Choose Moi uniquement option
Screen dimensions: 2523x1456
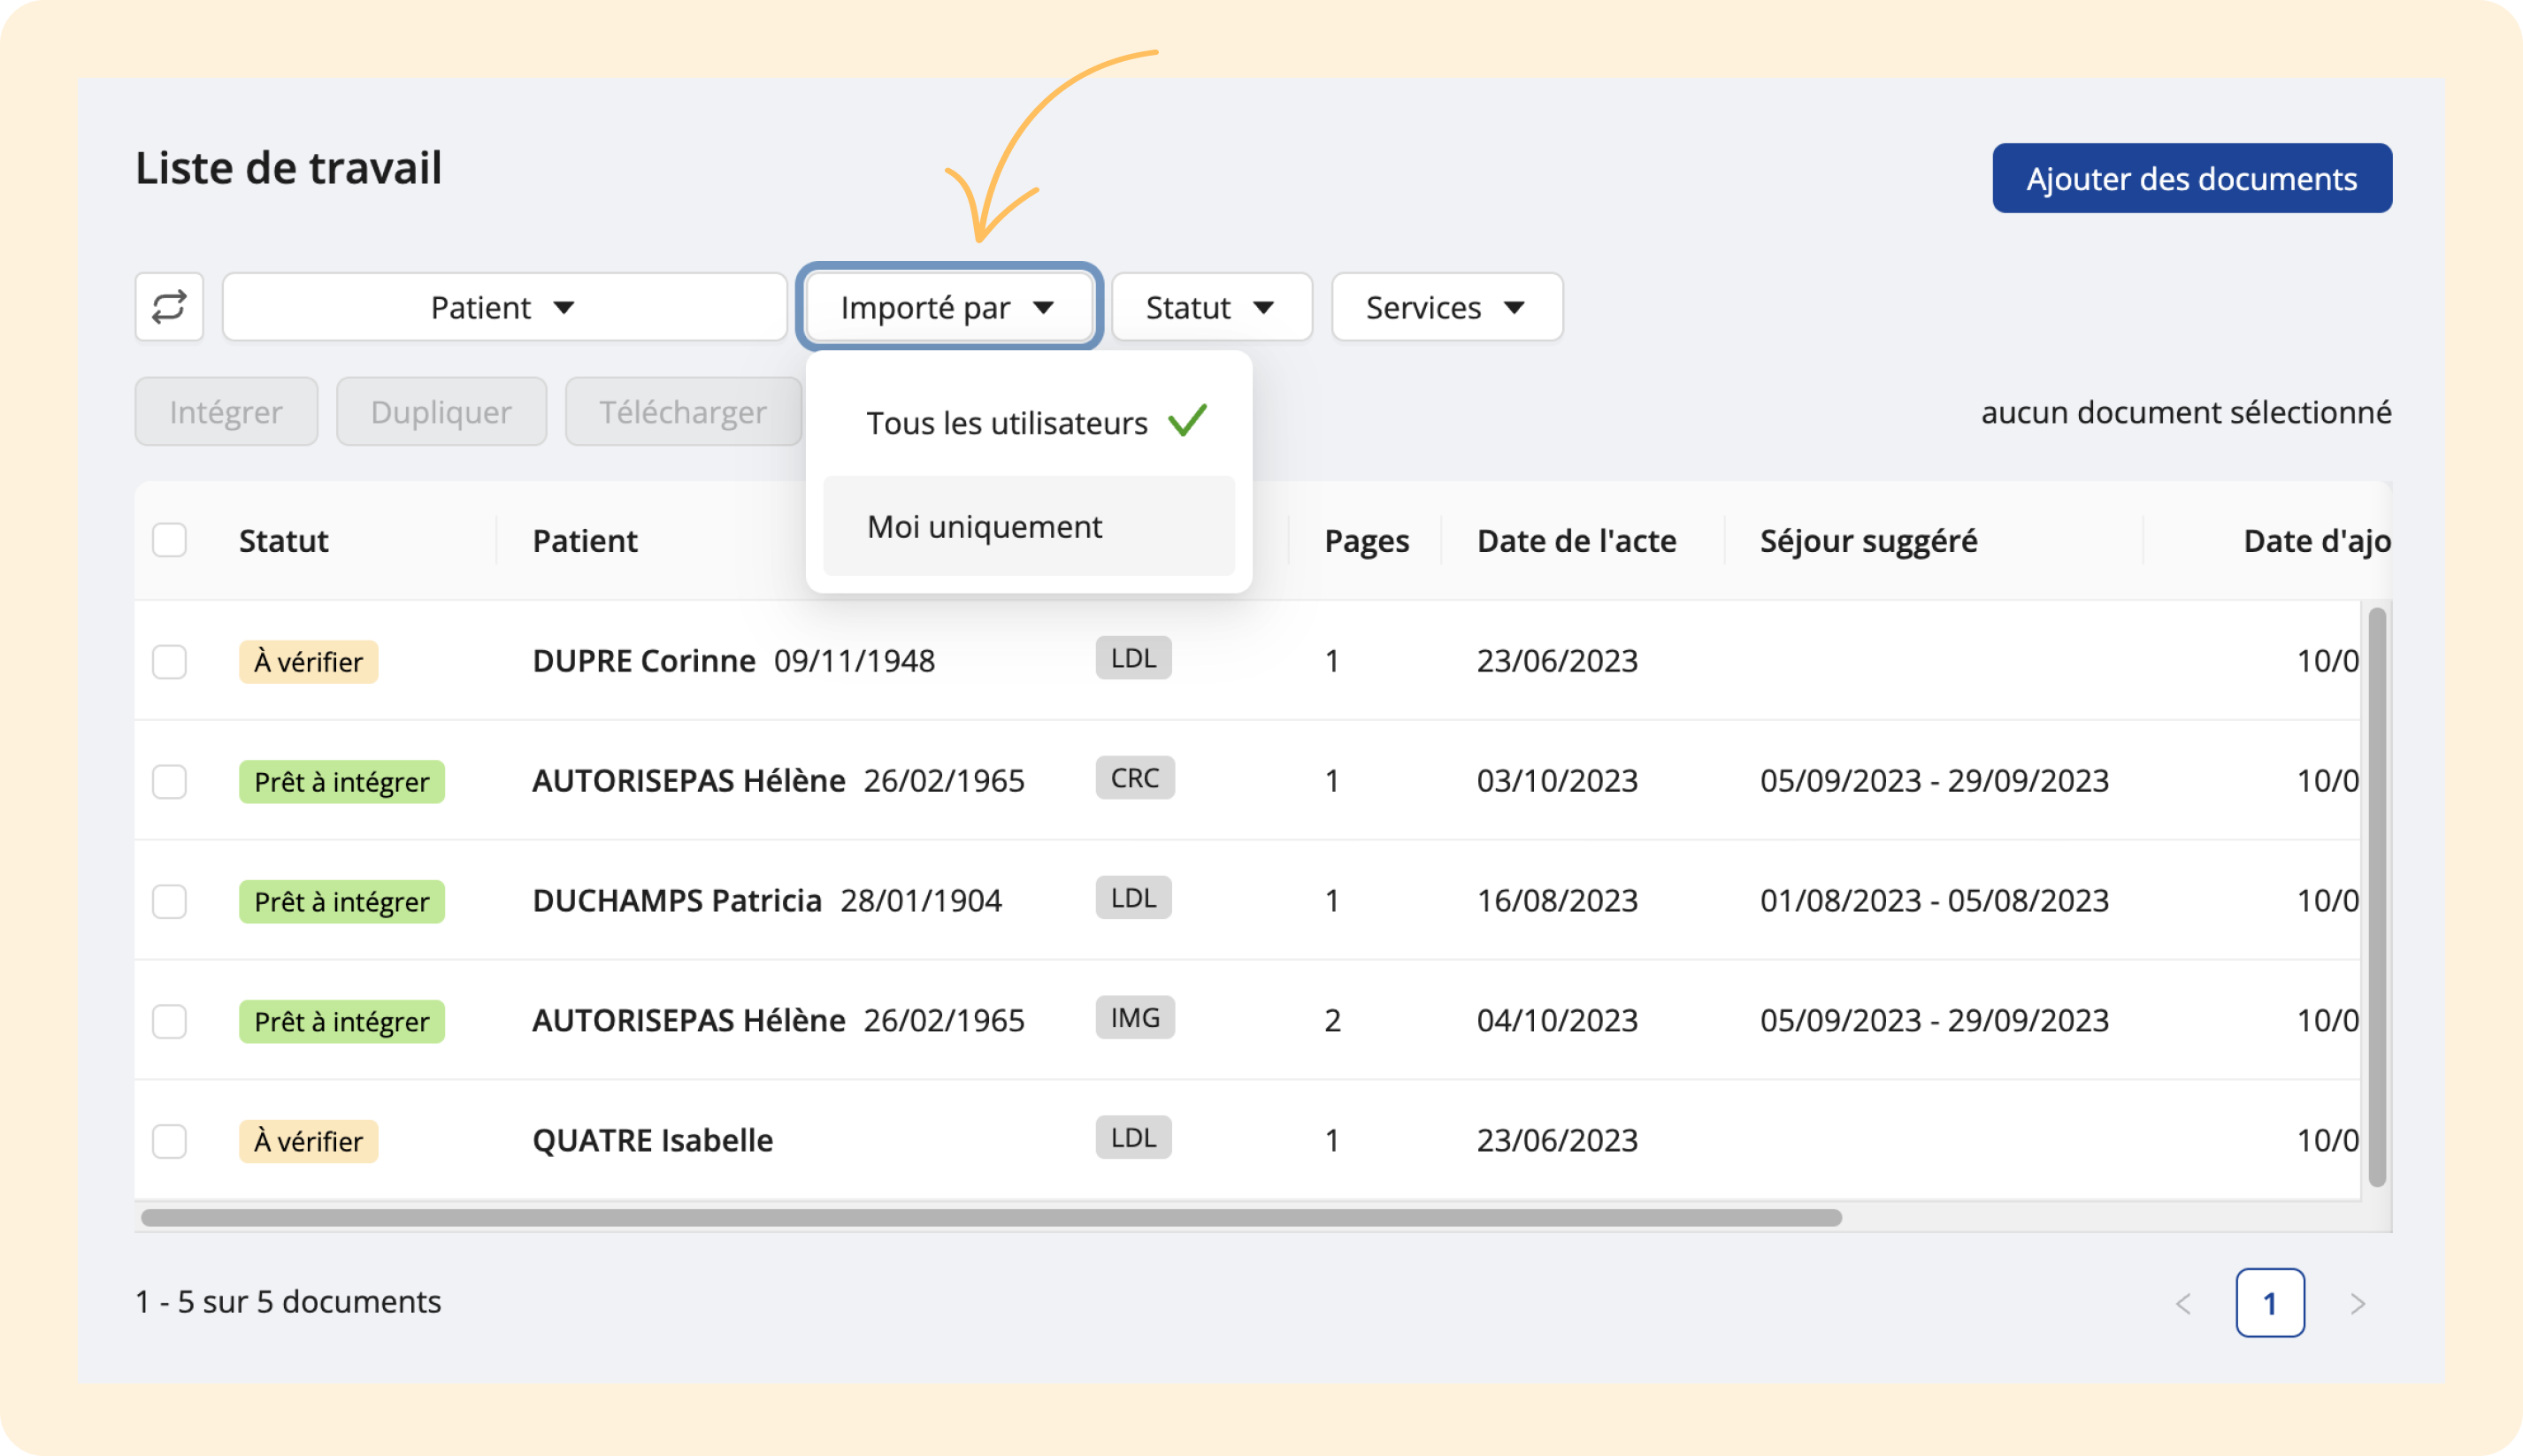point(1029,526)
